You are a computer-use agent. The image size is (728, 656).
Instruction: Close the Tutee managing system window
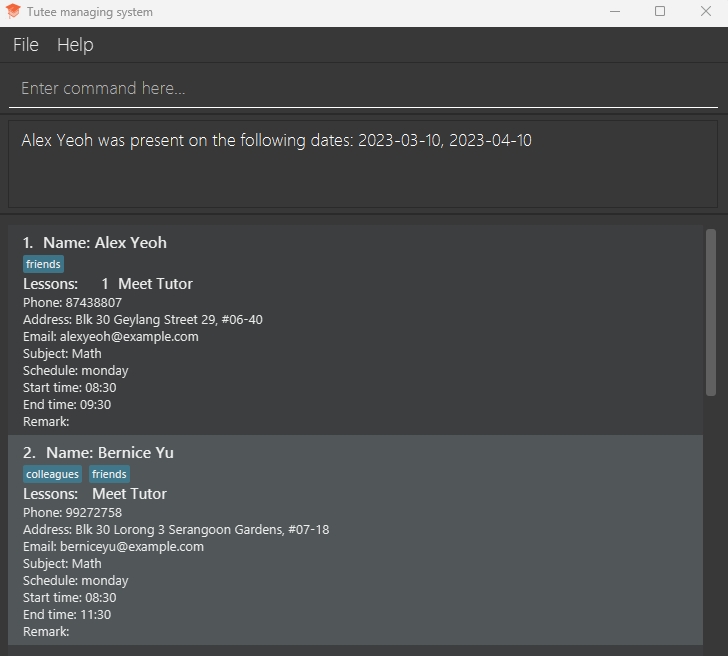pos(706,12)
